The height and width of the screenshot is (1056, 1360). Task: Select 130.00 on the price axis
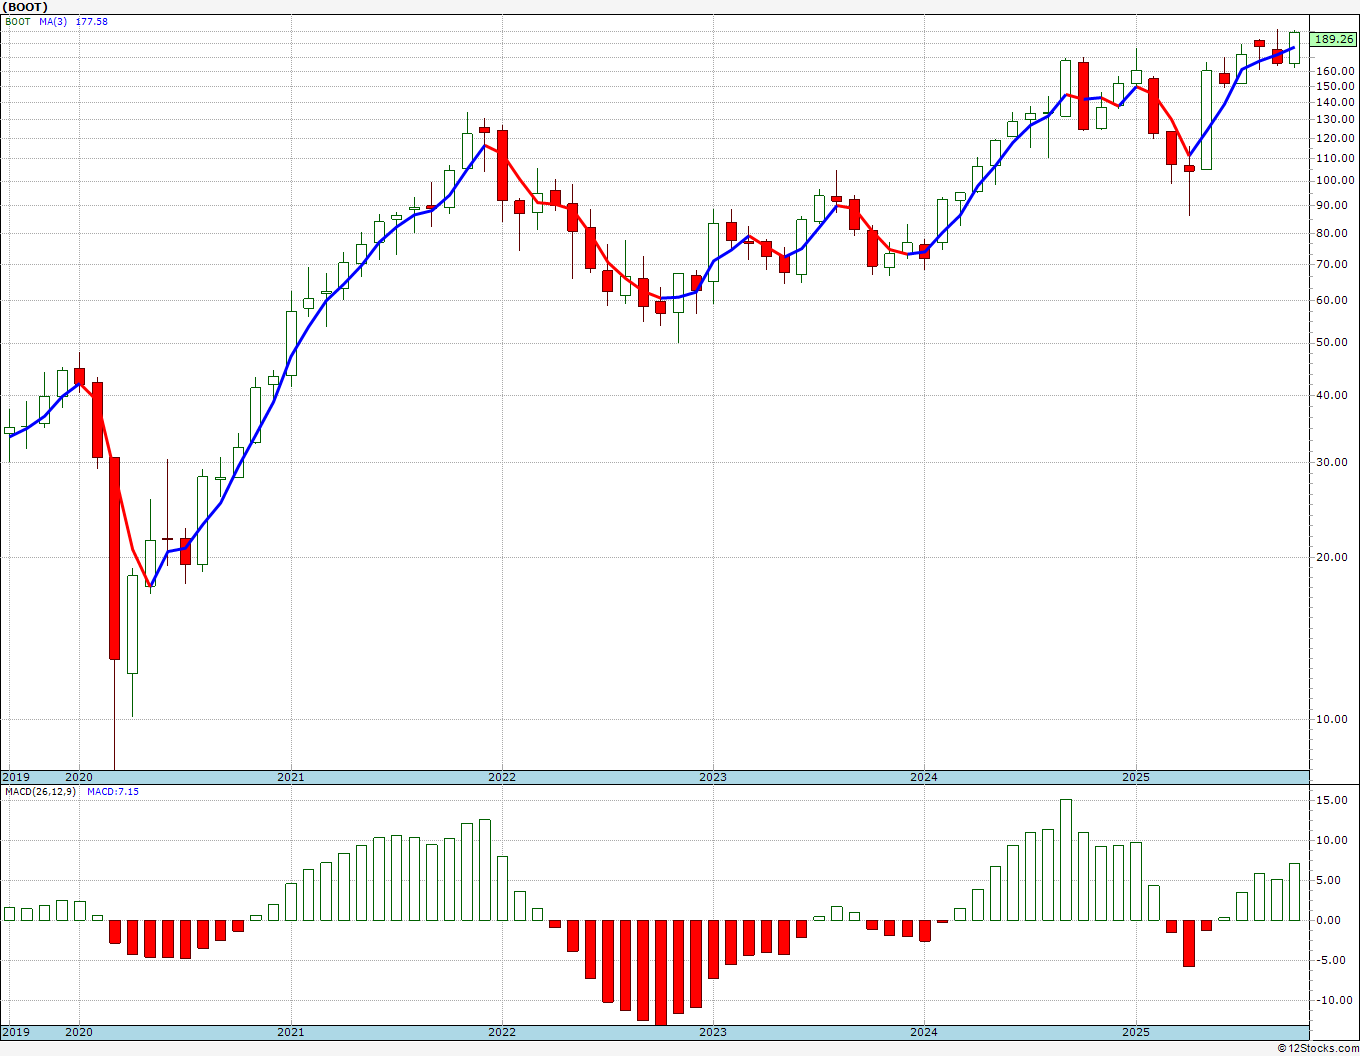(1336, 119)
